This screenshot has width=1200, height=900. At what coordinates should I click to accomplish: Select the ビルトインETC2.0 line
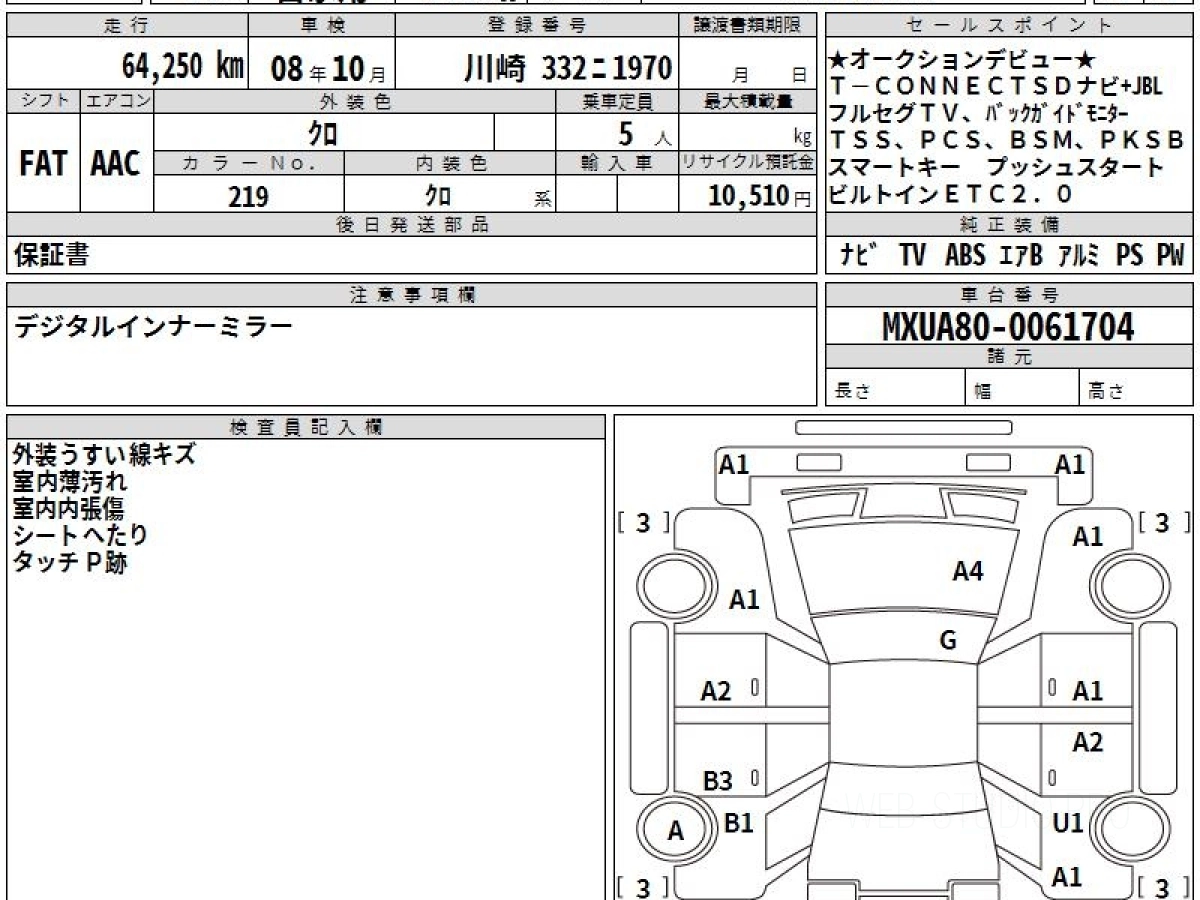coord(950,193)
